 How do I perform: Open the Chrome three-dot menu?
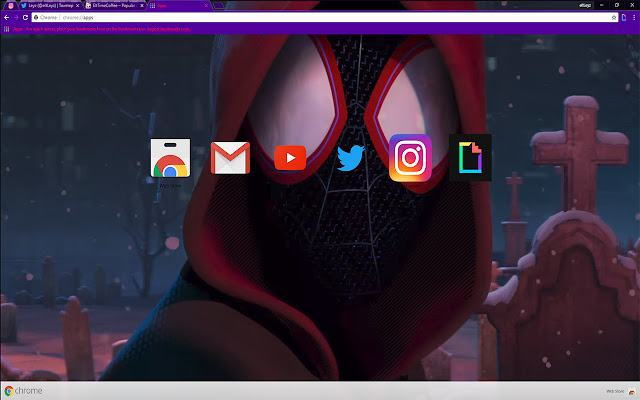[634, 18]
